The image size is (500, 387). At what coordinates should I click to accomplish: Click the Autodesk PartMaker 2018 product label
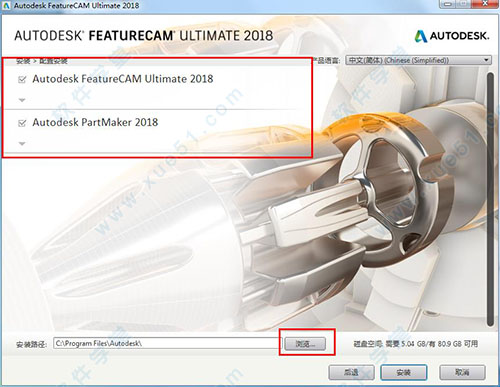(x=95, y=122)
